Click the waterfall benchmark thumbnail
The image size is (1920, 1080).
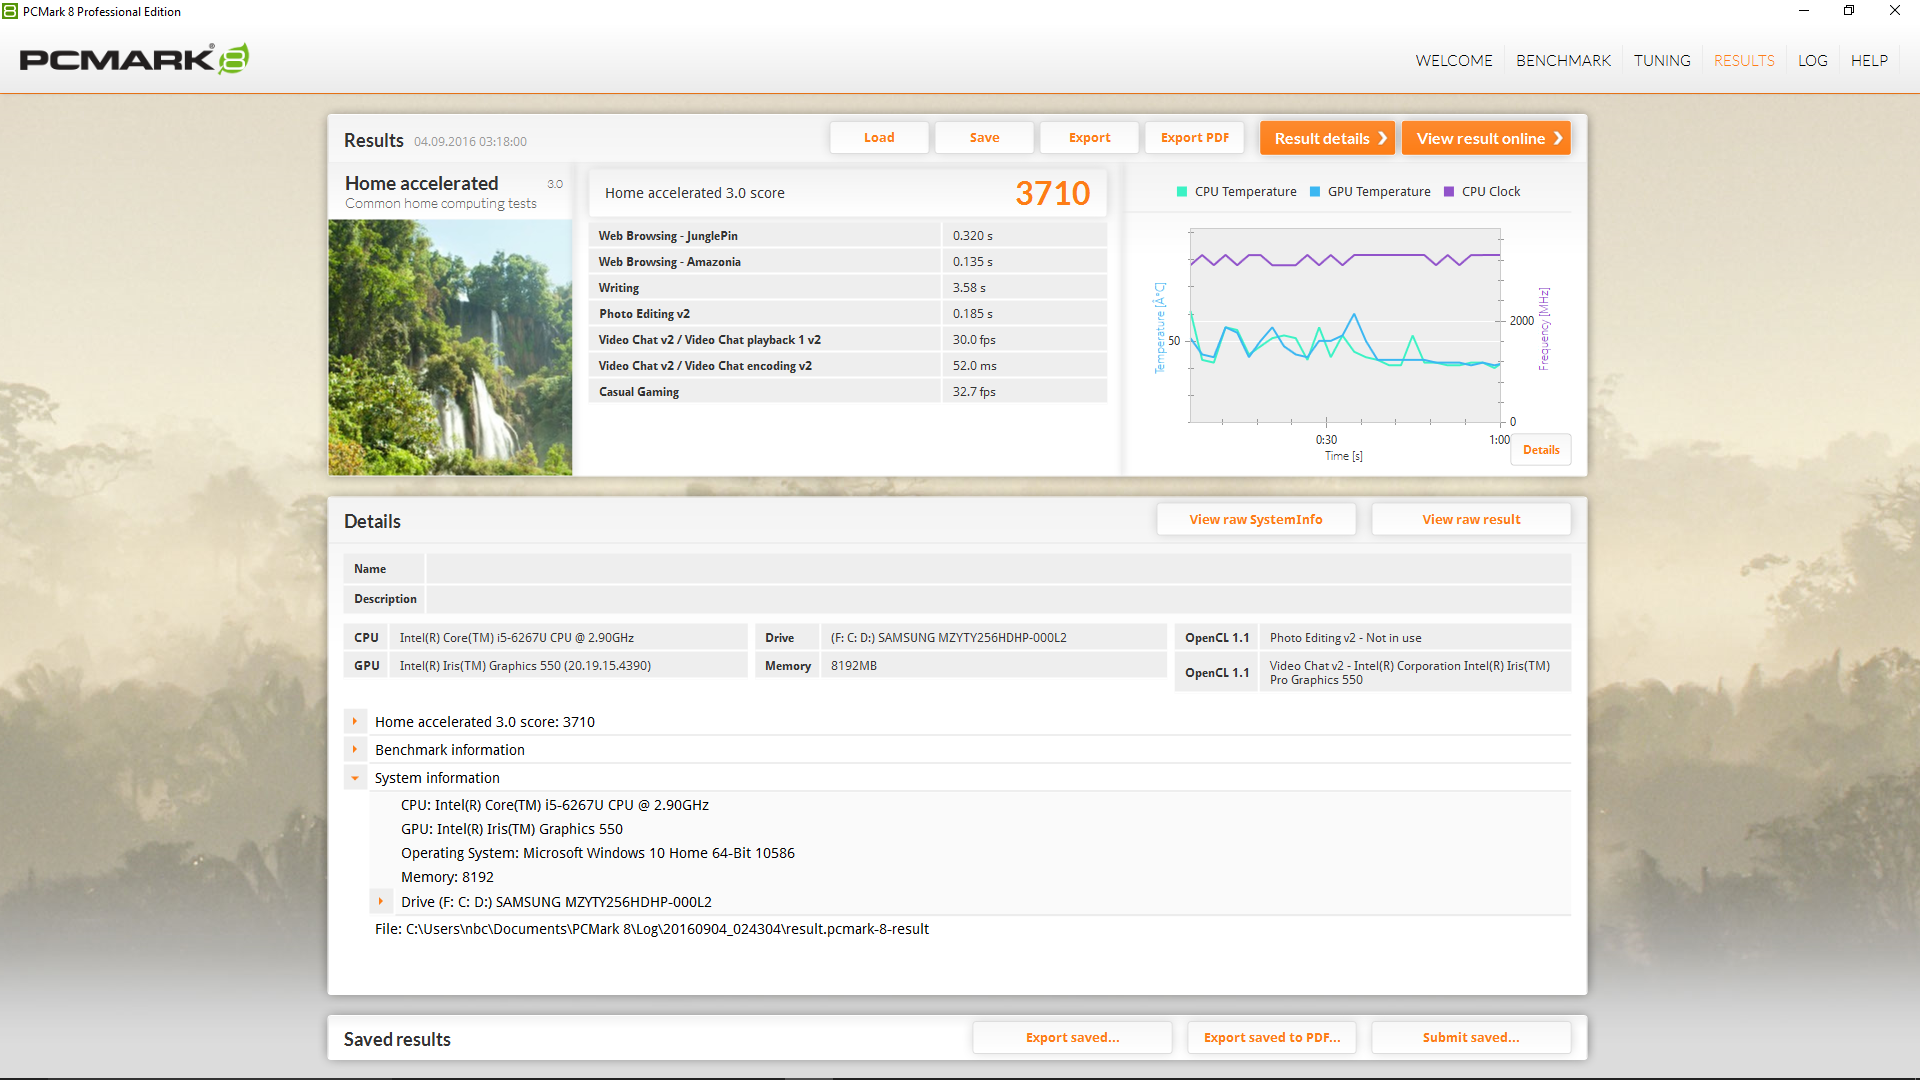[x=450, y=347]
